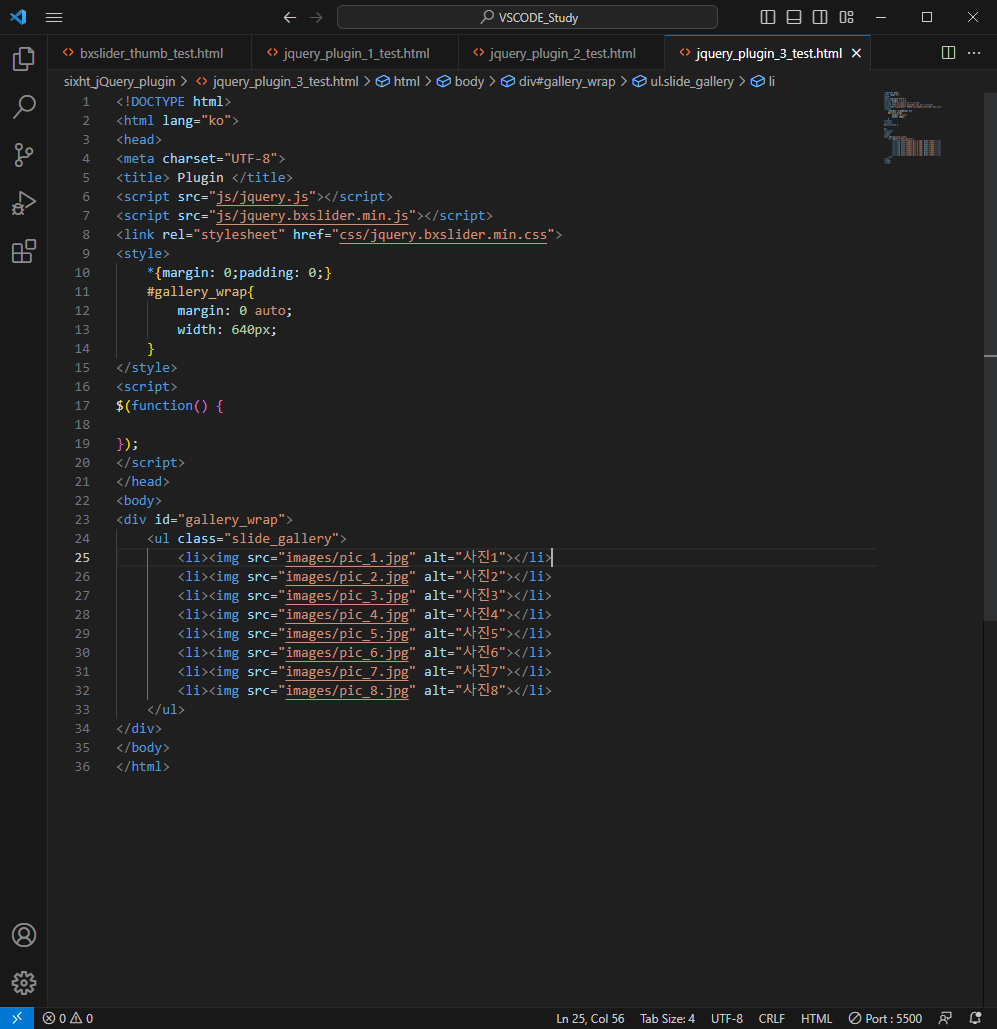The image size is (997, 1029).
Task: Click the $(function() { line
Action: pos(169,406)
